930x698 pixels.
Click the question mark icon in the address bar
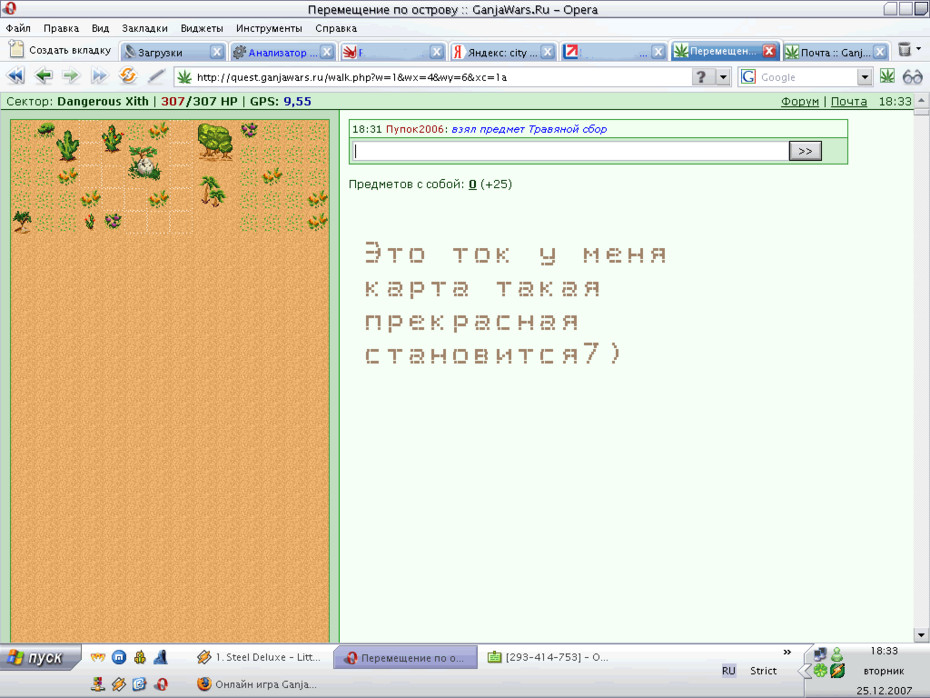pos(701,77)
